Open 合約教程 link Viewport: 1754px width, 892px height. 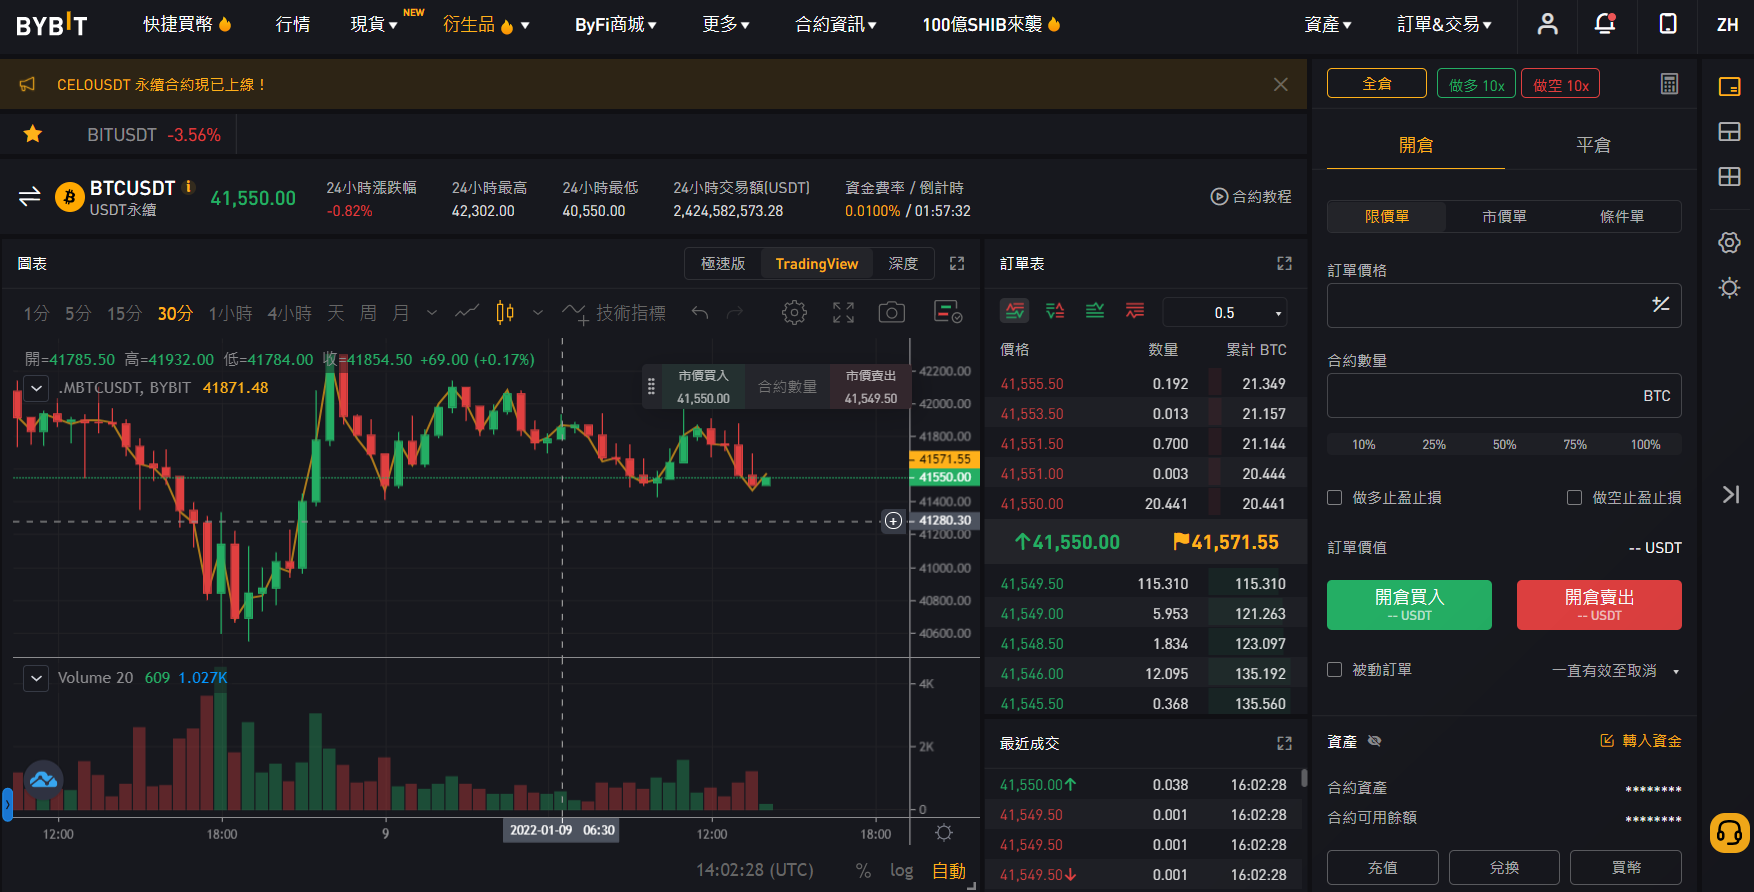tap(1251, 196)
